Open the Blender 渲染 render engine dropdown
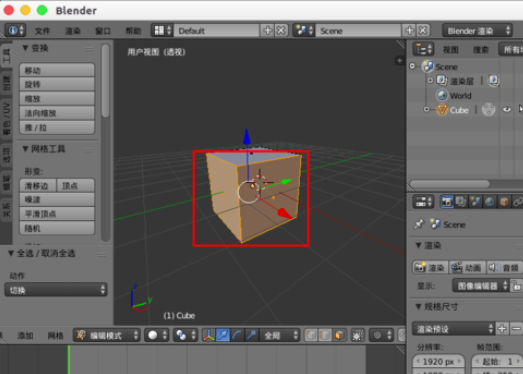The image size is (523, 374). pyautogui.click(x=478, y=31)
